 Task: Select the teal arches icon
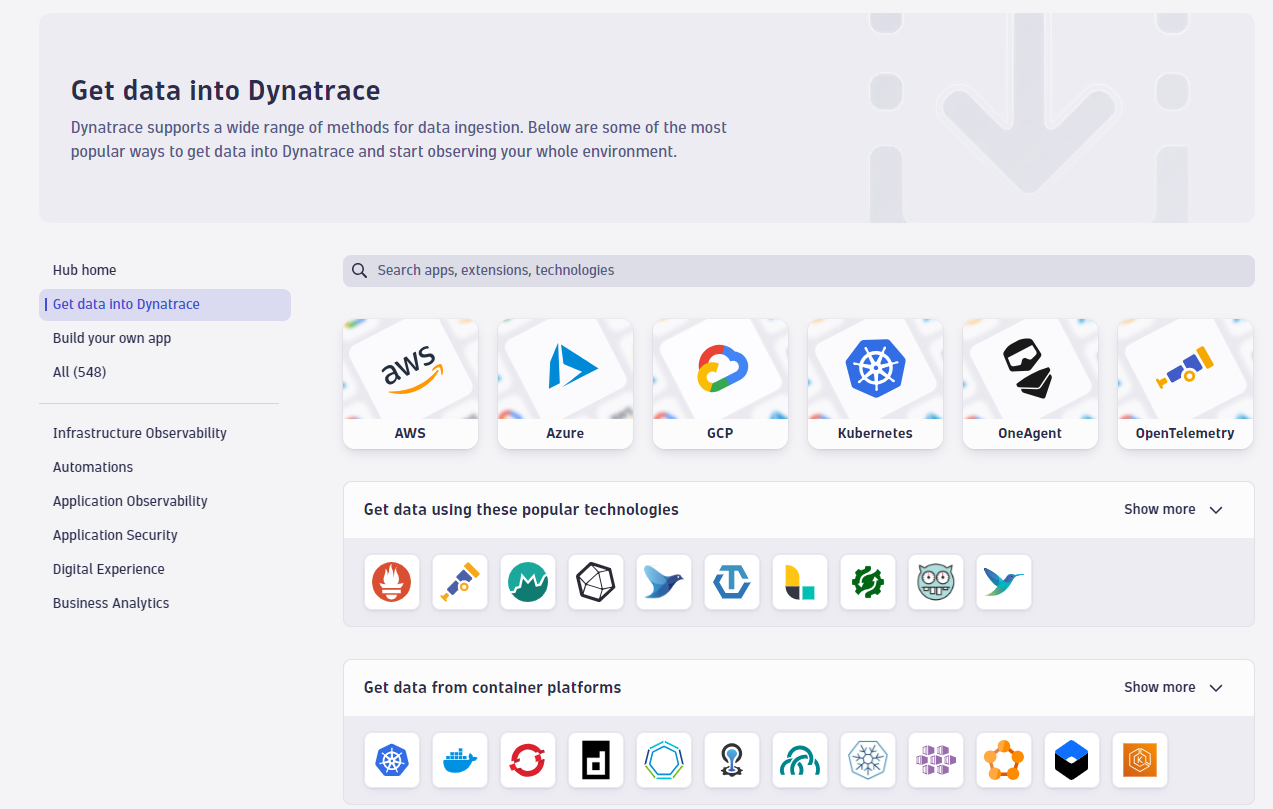(x=800, y=760)
